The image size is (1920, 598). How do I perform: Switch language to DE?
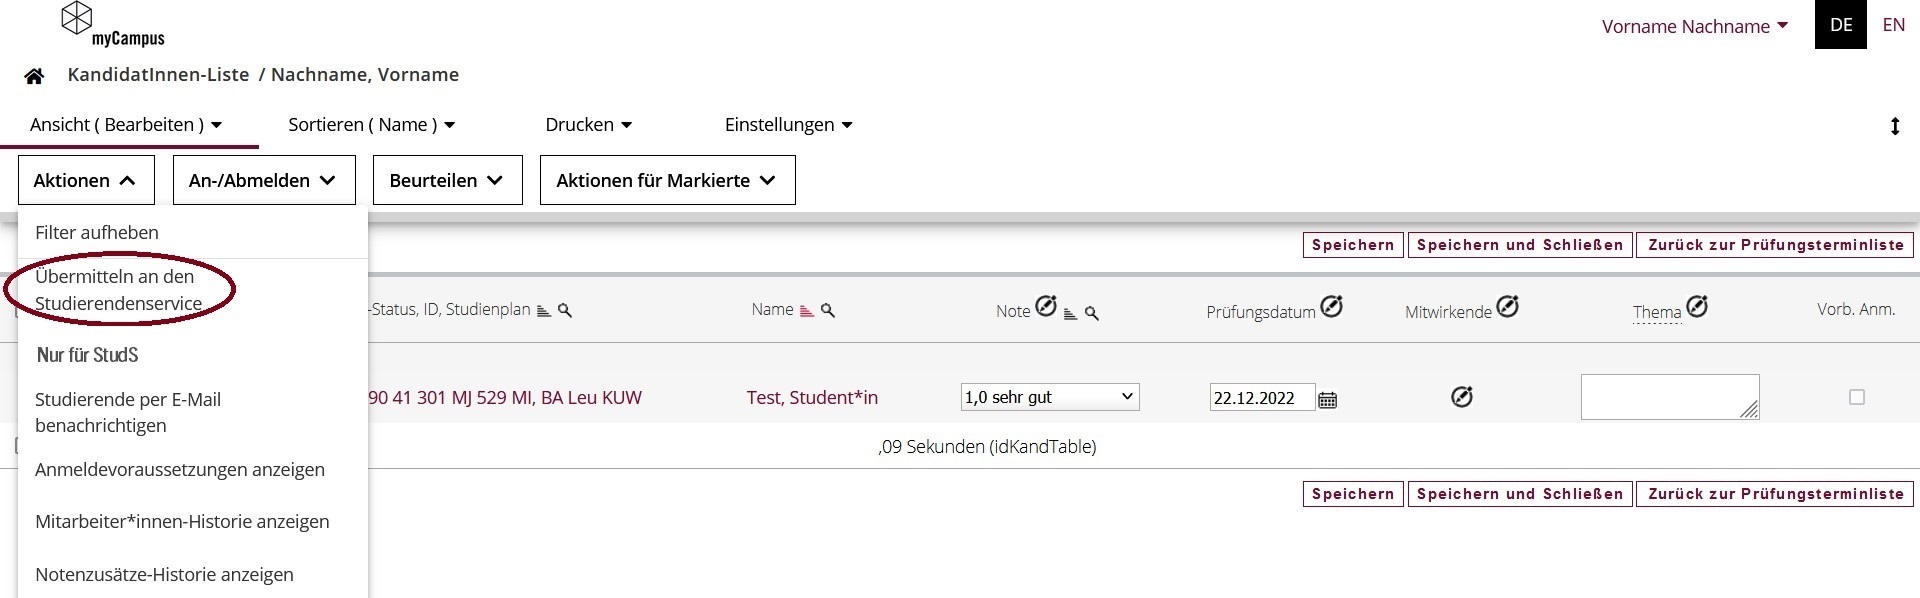pyautogui.click(x=1841, y=25)
